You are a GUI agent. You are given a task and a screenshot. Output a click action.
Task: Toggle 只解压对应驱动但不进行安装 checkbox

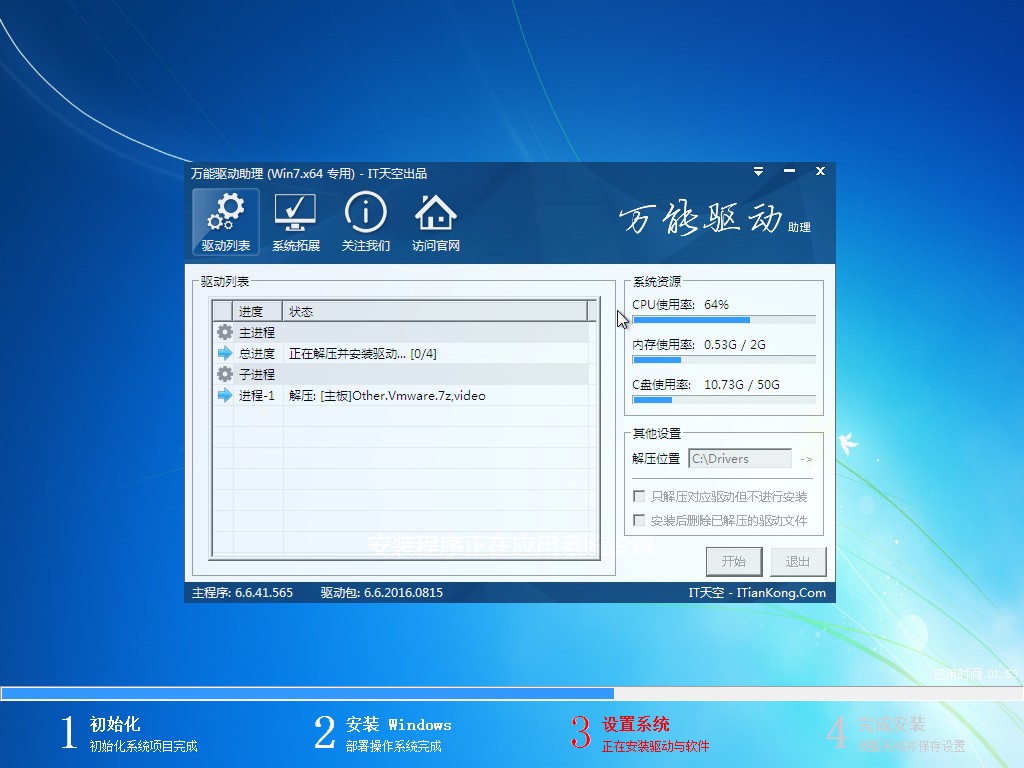click(639, 496)
